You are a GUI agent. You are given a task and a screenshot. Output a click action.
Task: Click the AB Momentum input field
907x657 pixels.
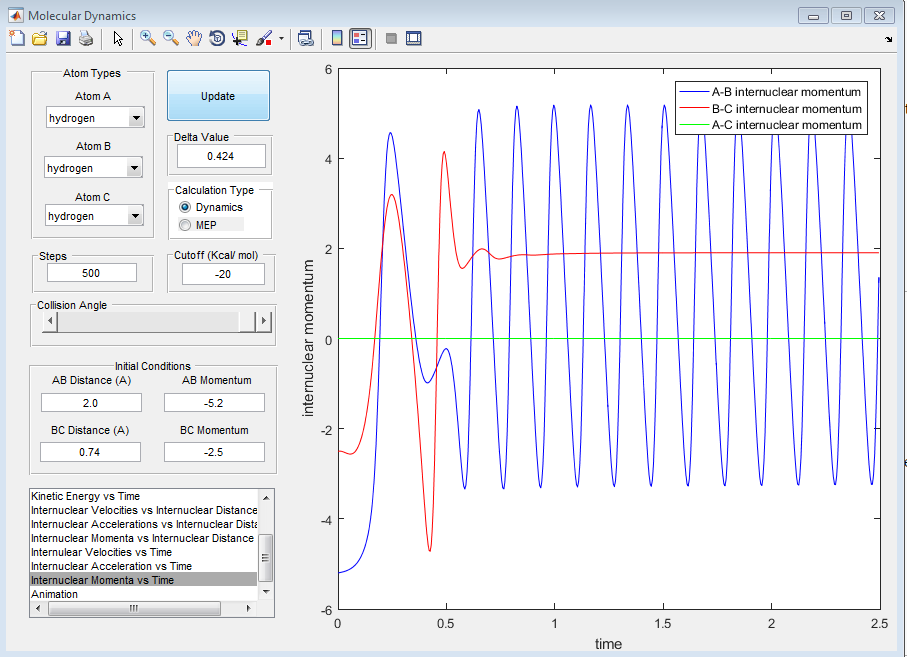point(214,403)
